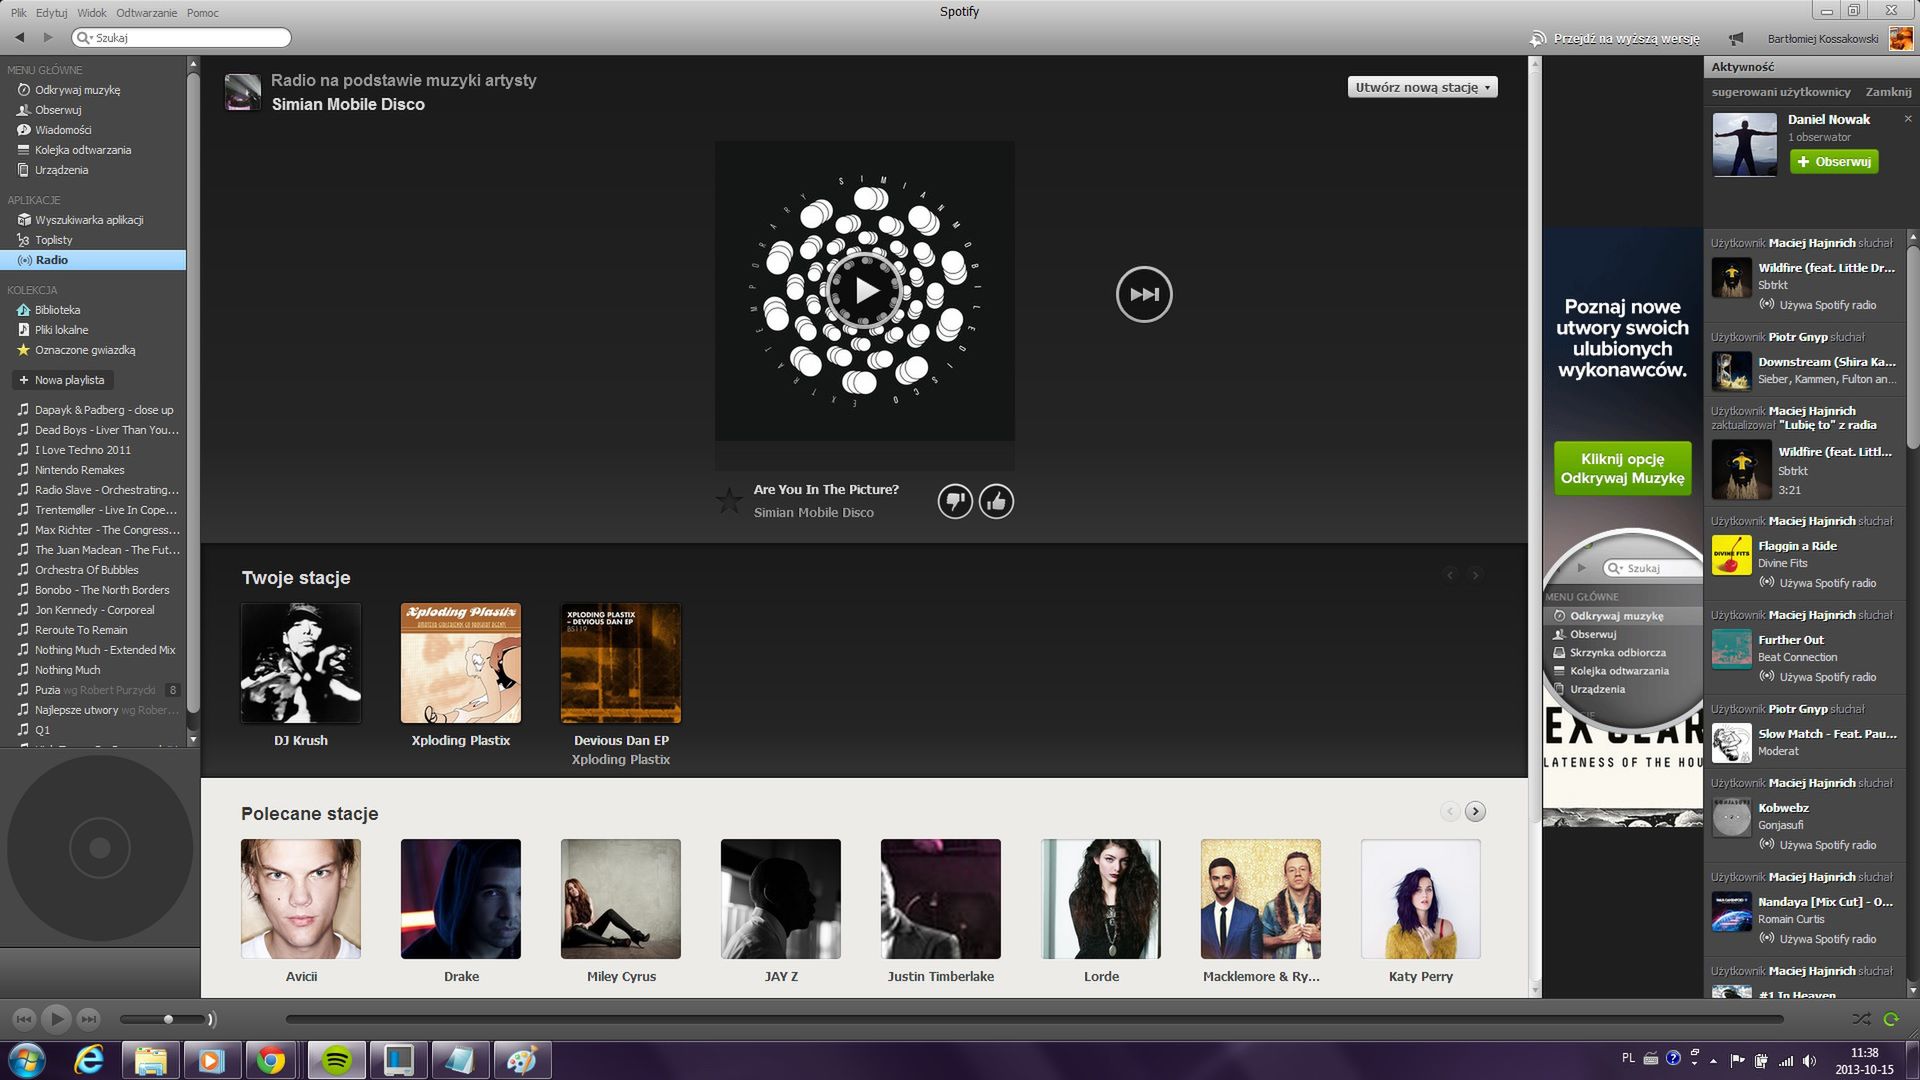Click green Obserwuj button for Daniel Nowak
Image resolution: width=1920 pixels, height=1080 pixels.
(x=1834, y=161)
